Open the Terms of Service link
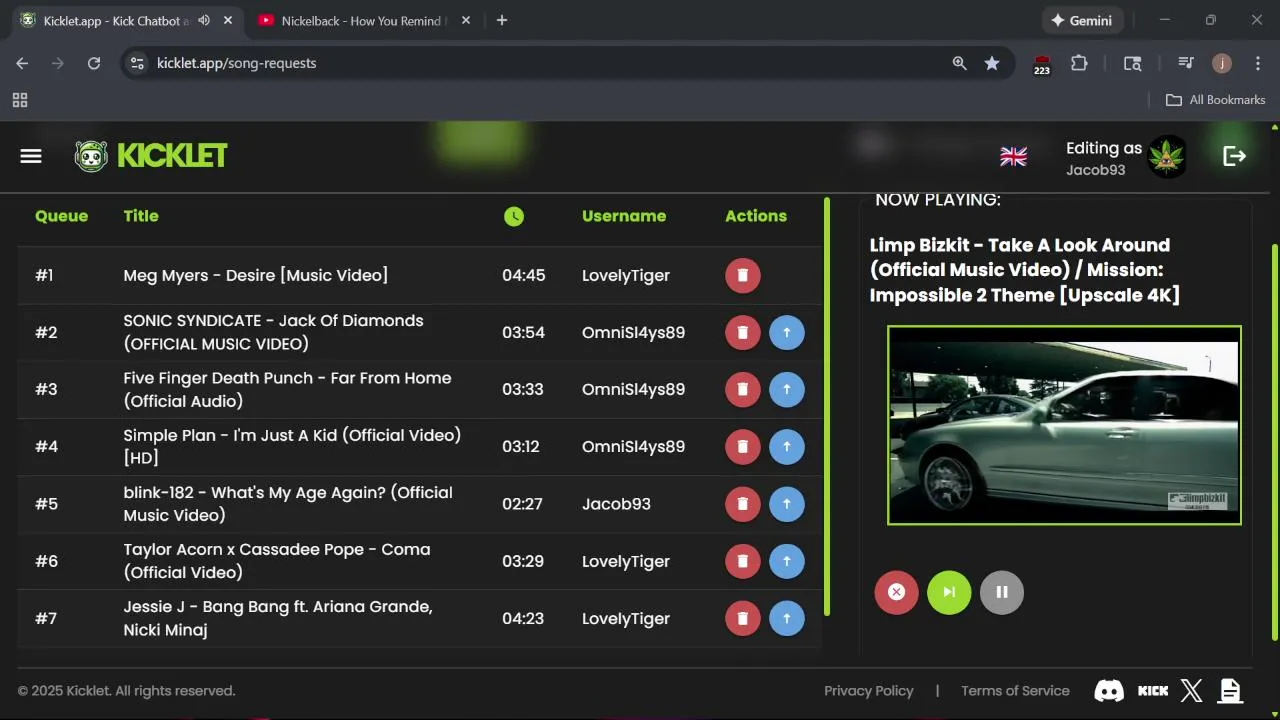 point(1015,691)
